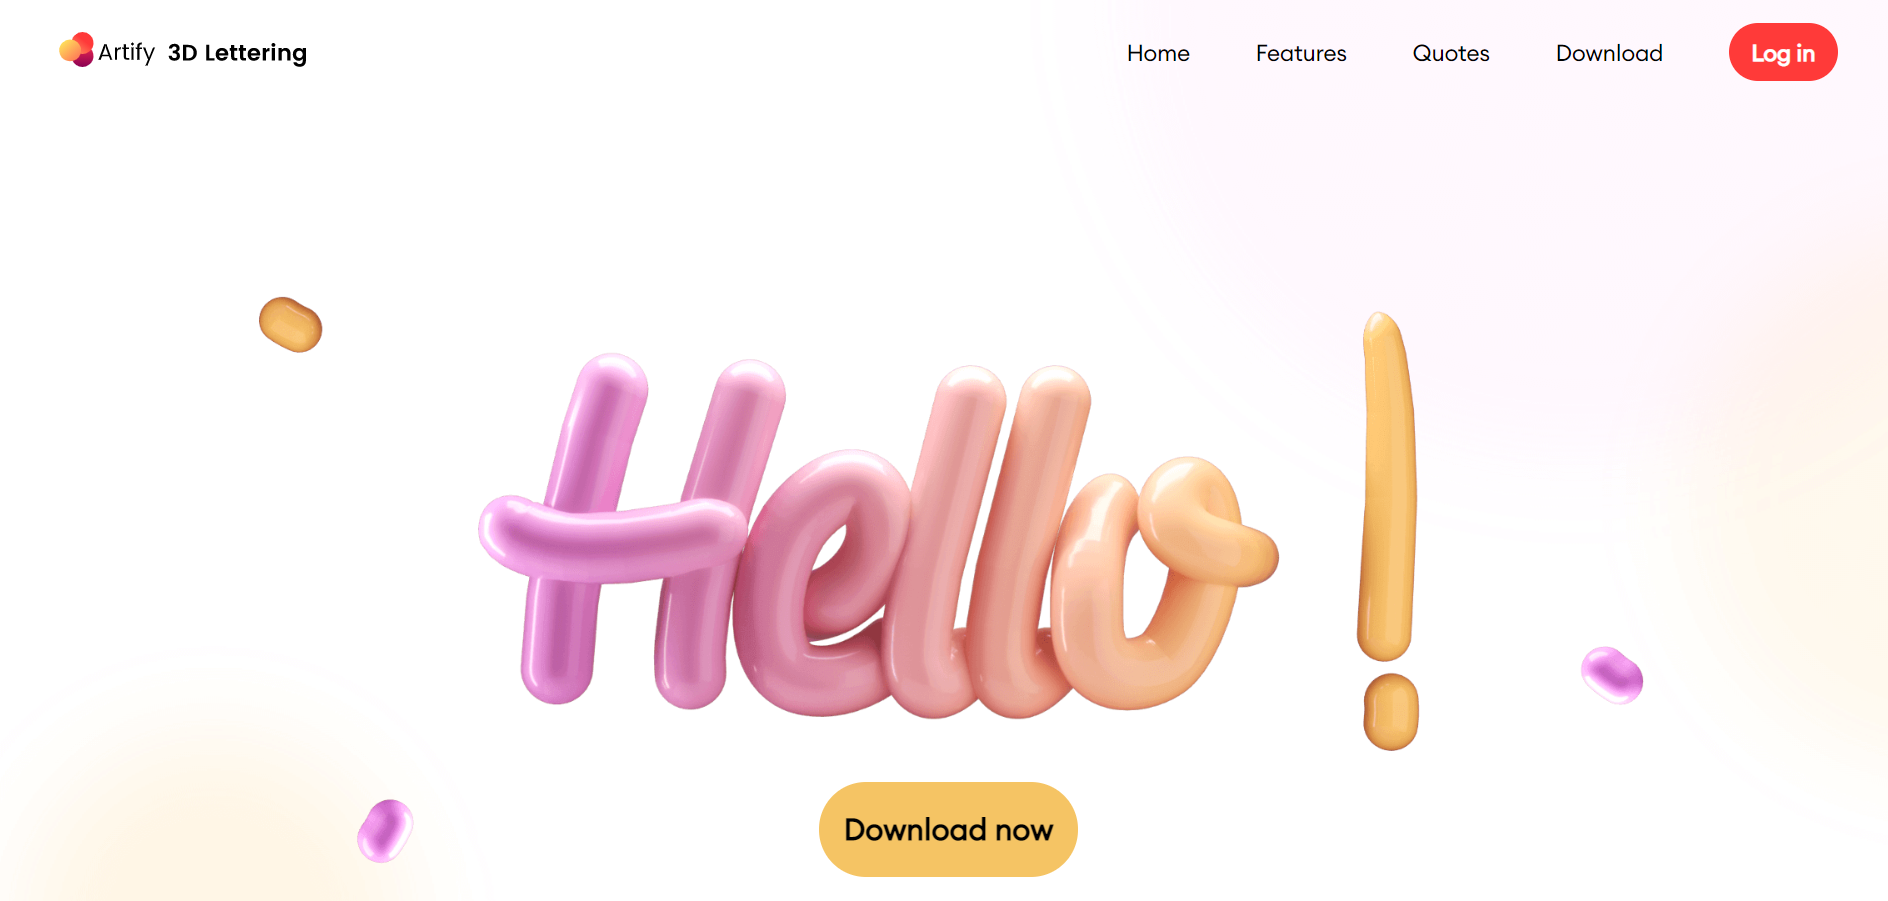Click the purple bean shape at right
This screenshot has width=1888, height=901.
click(x=1611, y=675)
